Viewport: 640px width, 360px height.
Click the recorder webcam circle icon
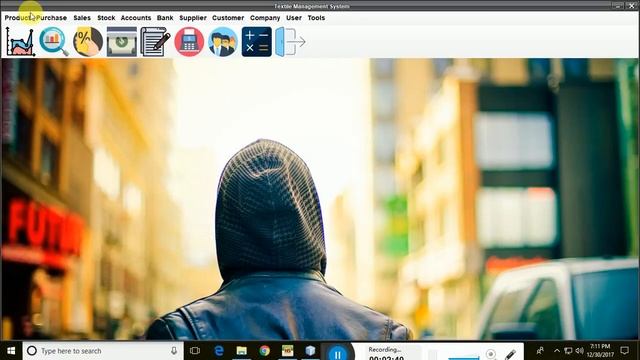[x=491, y=354]
